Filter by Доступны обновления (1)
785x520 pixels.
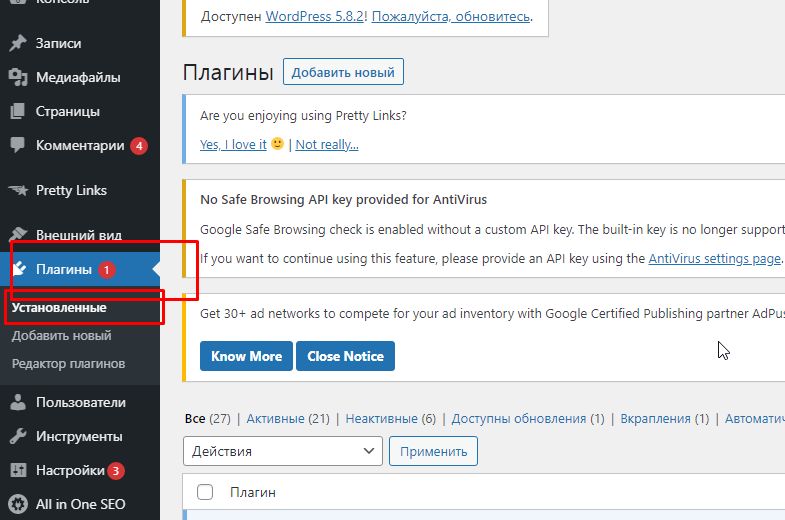(x=528, y=418)
